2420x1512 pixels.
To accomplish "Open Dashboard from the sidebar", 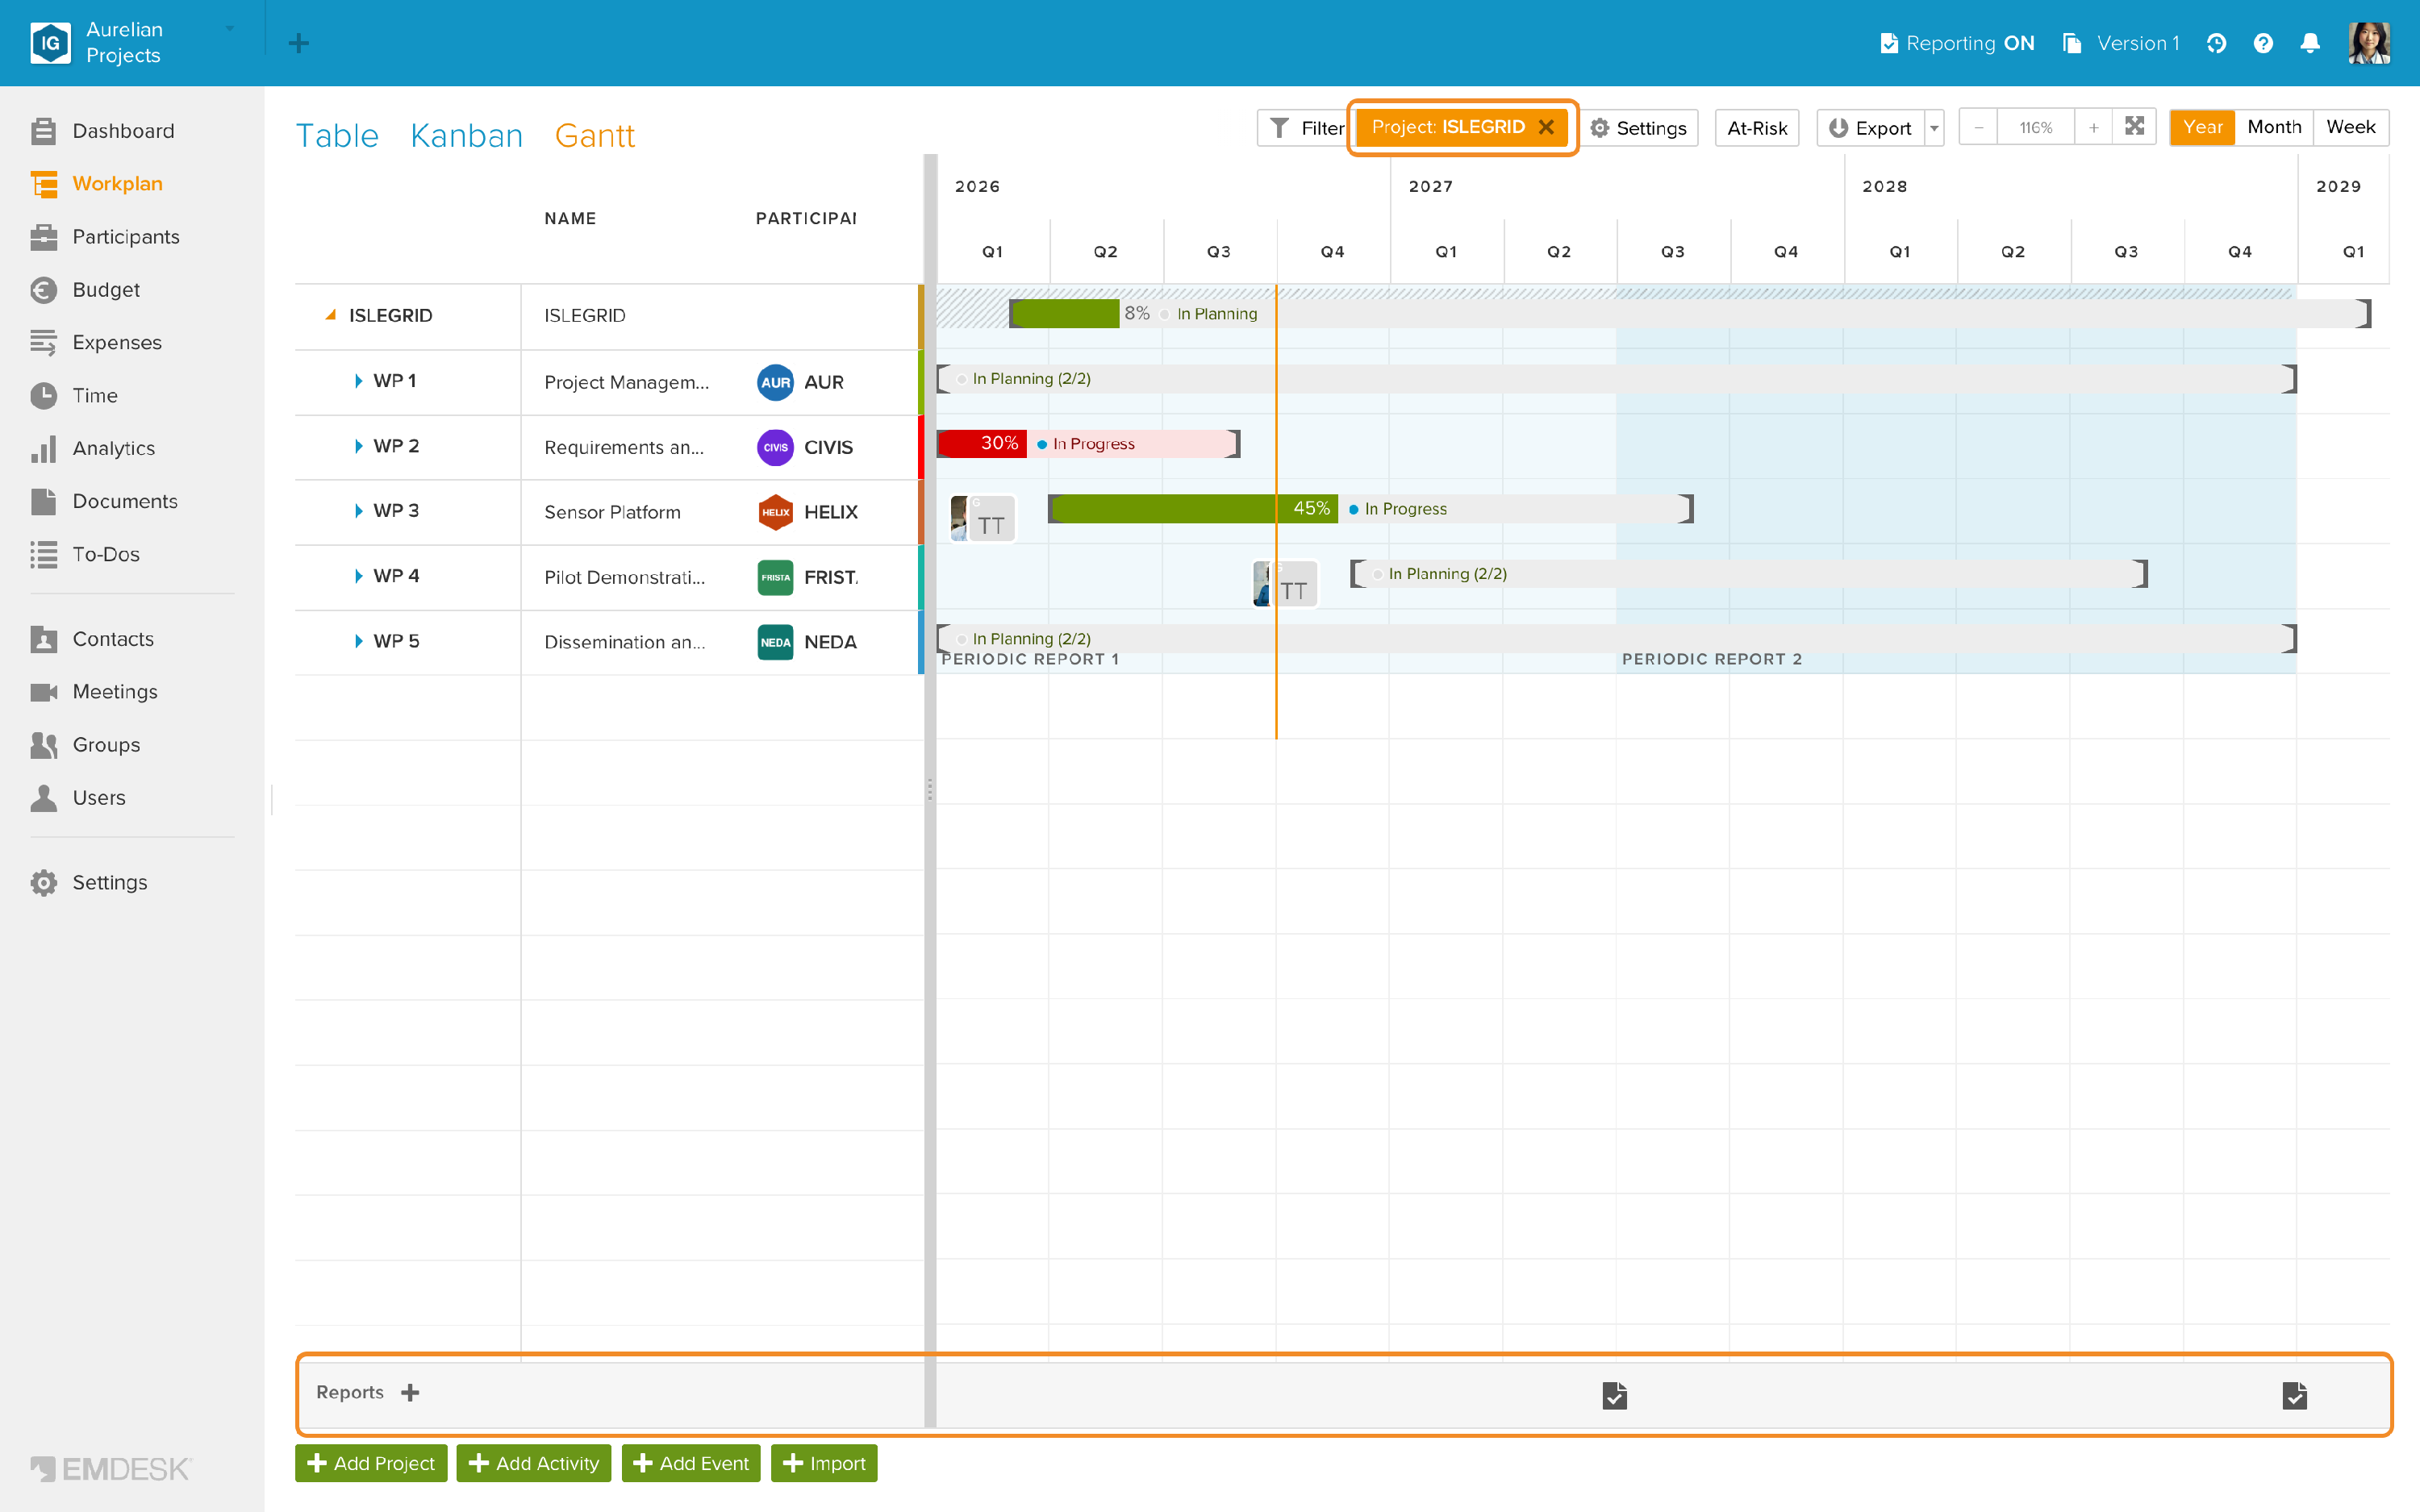I will pyautogui.click(x=102, y=131).
